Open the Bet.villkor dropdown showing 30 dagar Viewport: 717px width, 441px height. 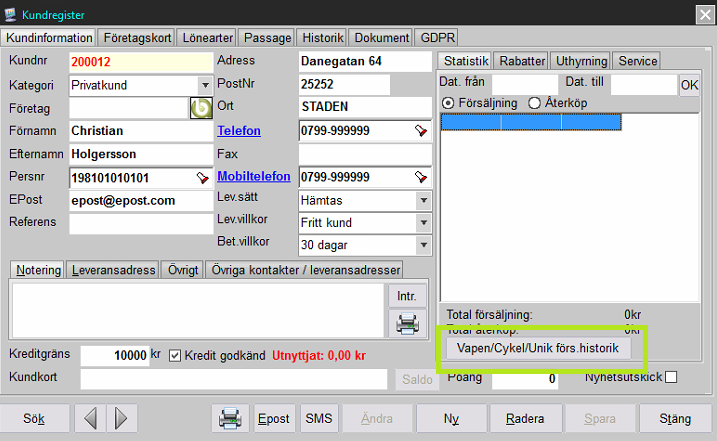point(422,244)
